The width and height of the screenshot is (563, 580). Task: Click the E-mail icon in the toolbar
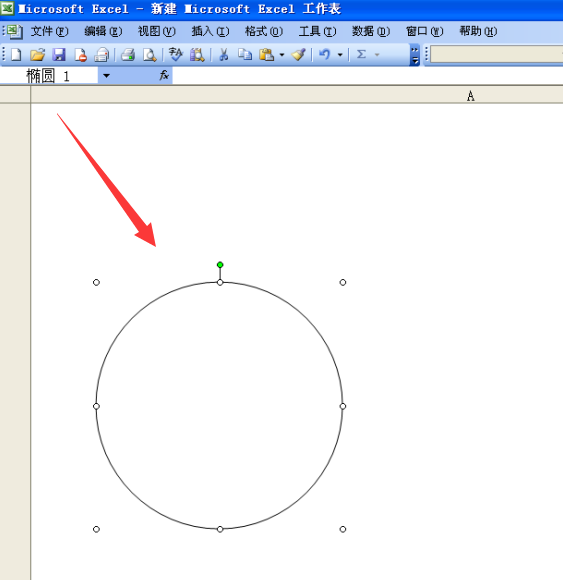pyautogui.click(x=101, y=55)
